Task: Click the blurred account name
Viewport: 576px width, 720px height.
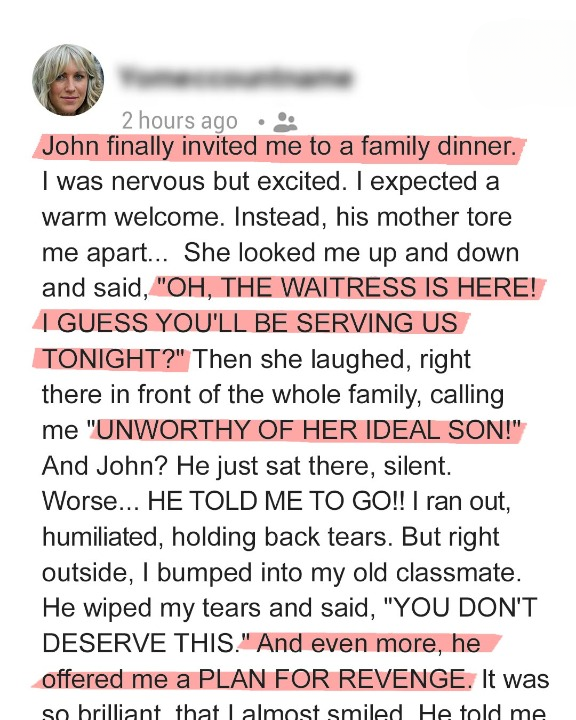Action: click(235, 77)
